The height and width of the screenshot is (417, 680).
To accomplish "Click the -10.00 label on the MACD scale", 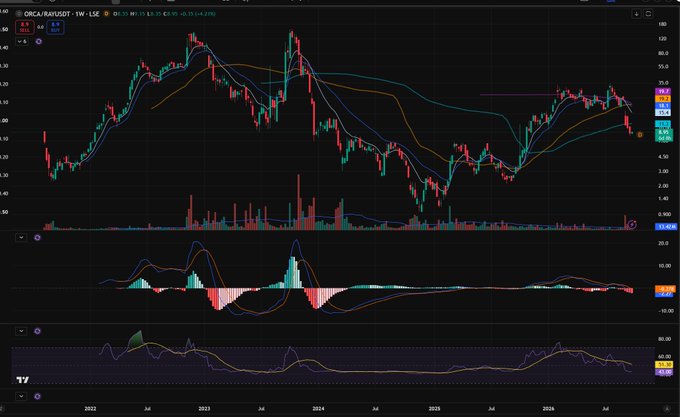I will (665, 311).
